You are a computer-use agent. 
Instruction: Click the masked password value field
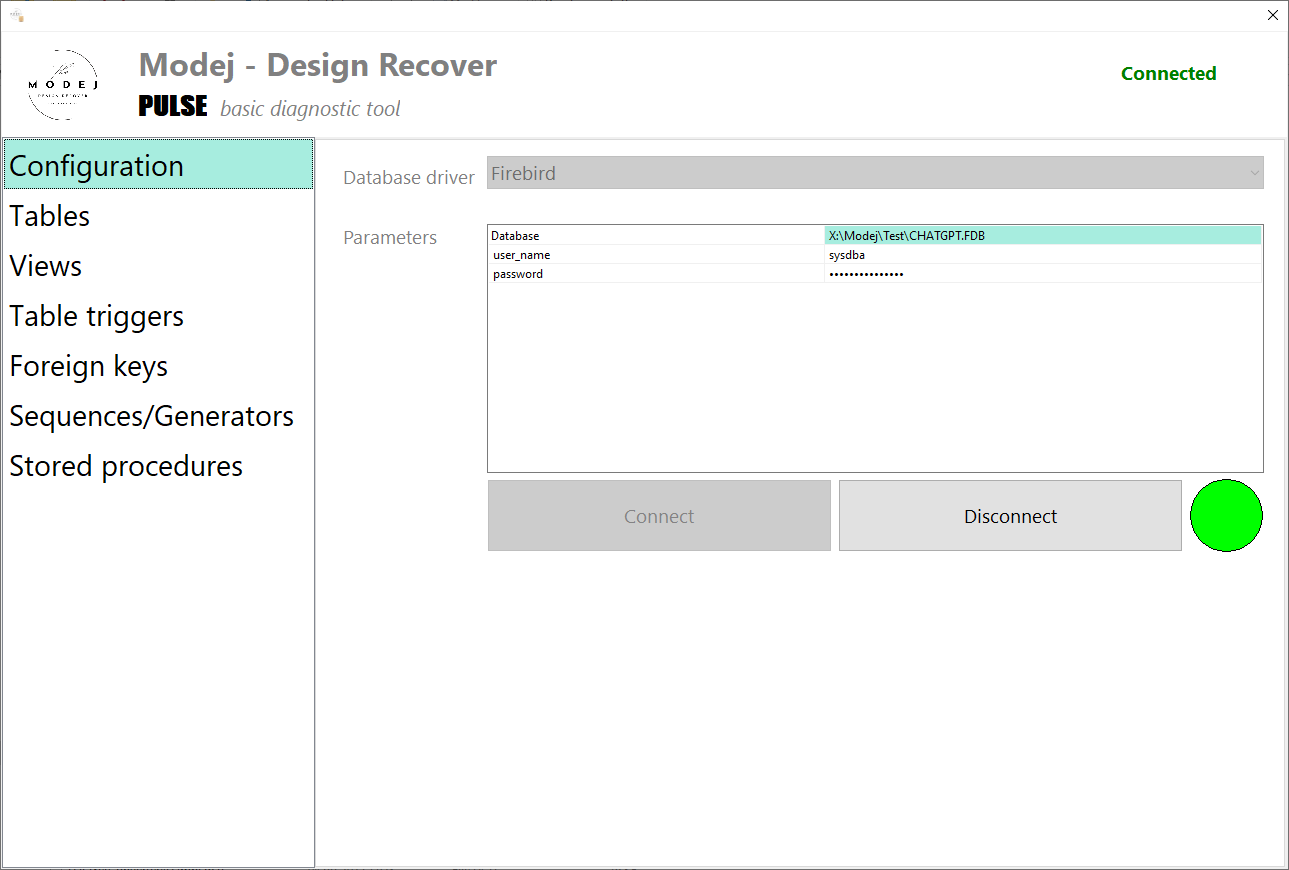click(1043, 274)
